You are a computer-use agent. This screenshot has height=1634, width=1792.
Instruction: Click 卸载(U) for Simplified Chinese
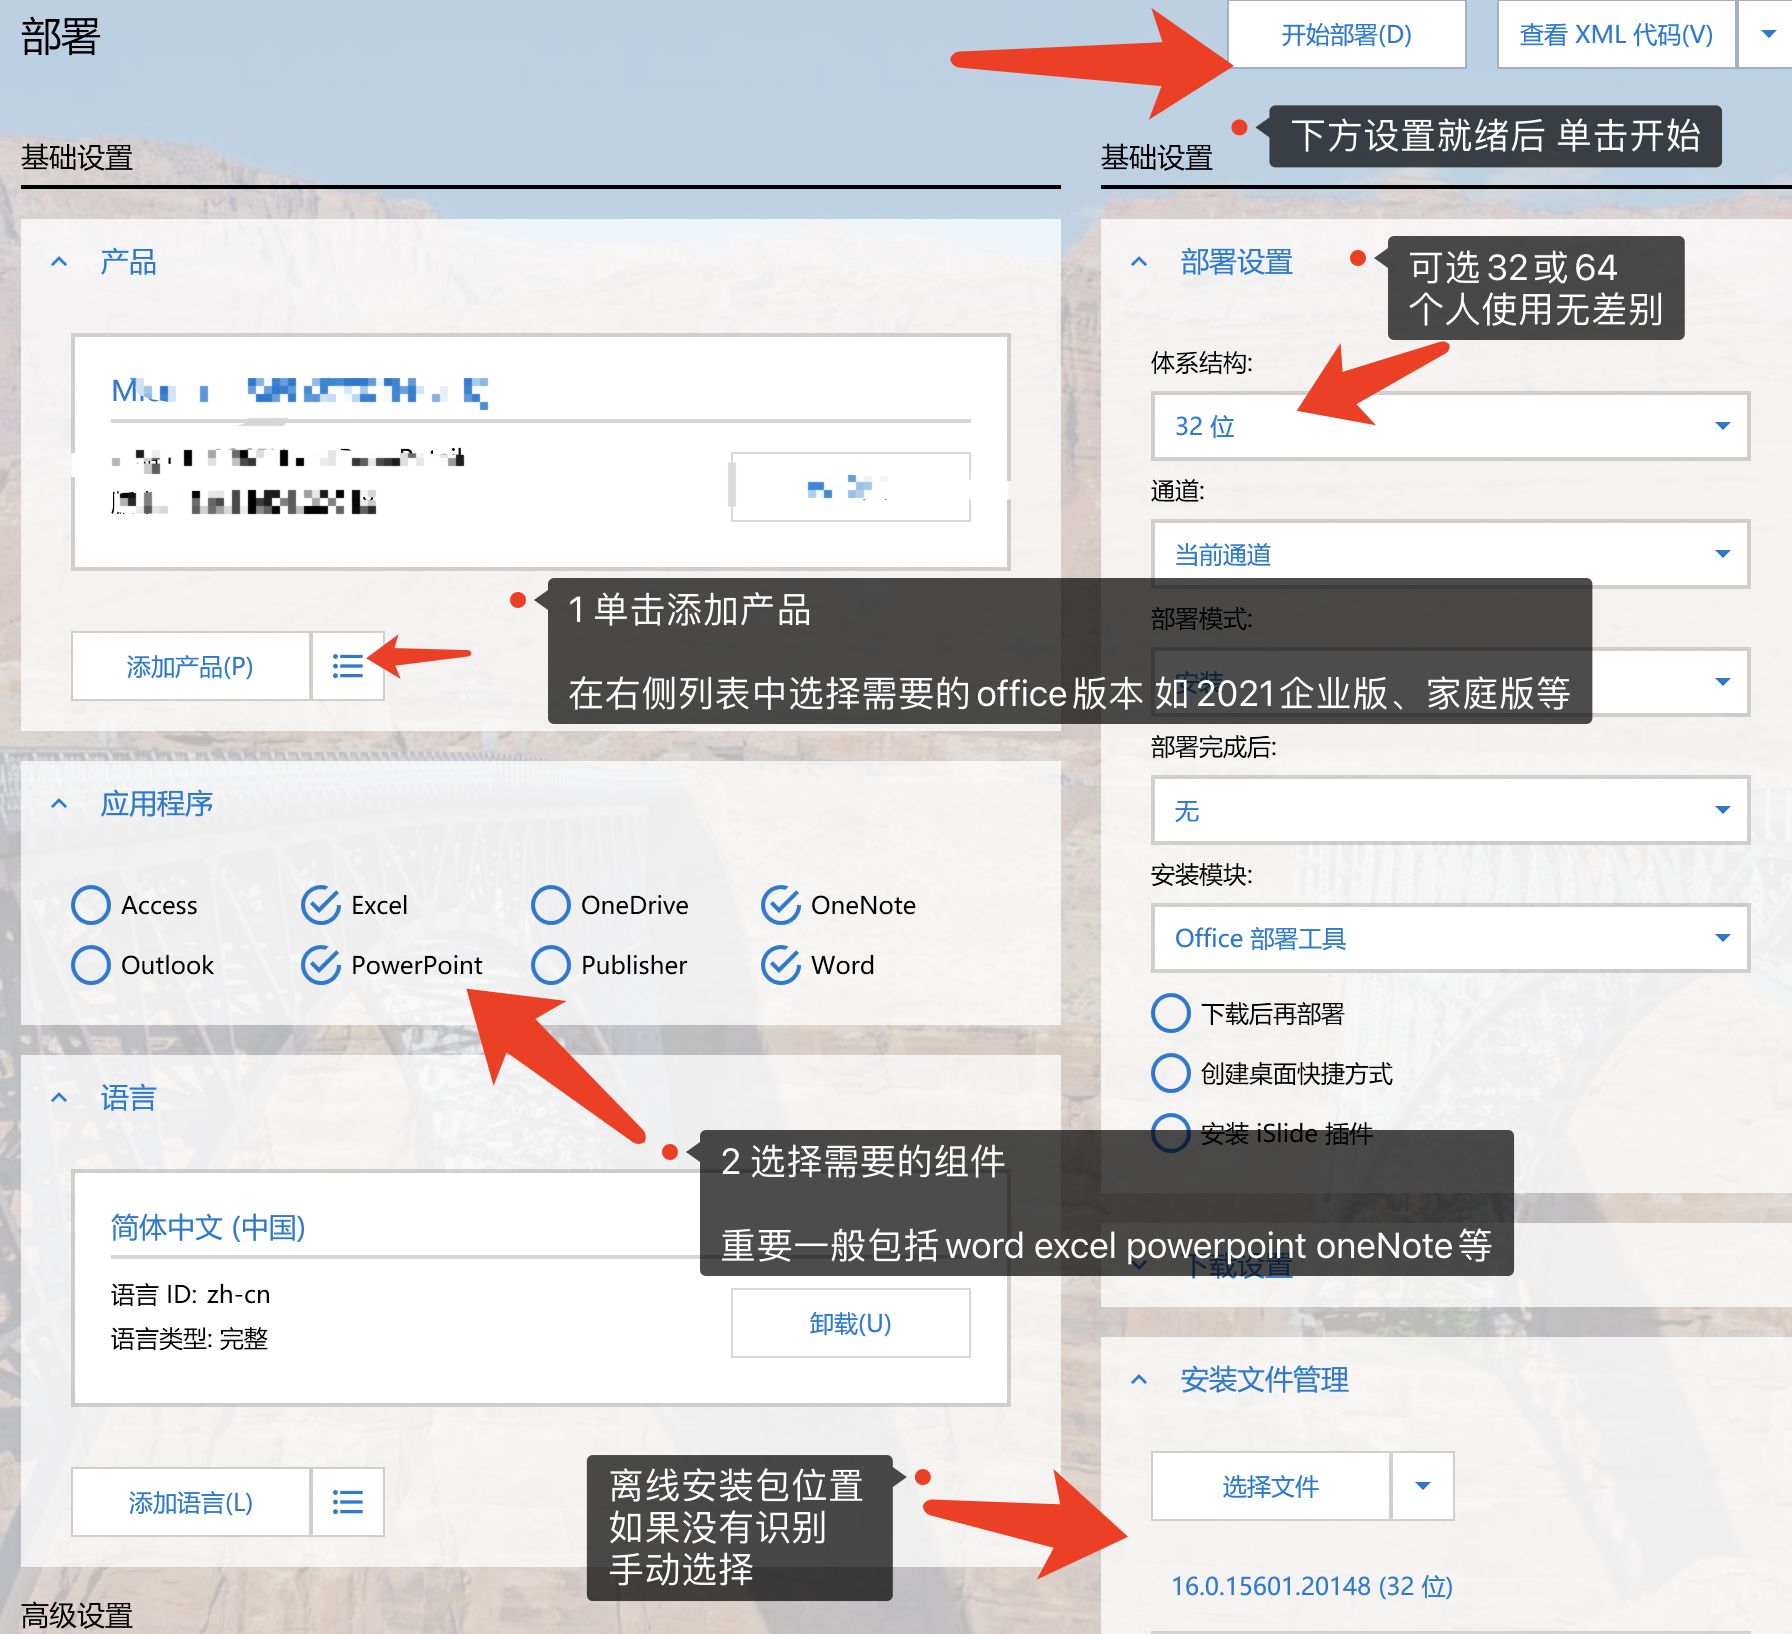850,1323
